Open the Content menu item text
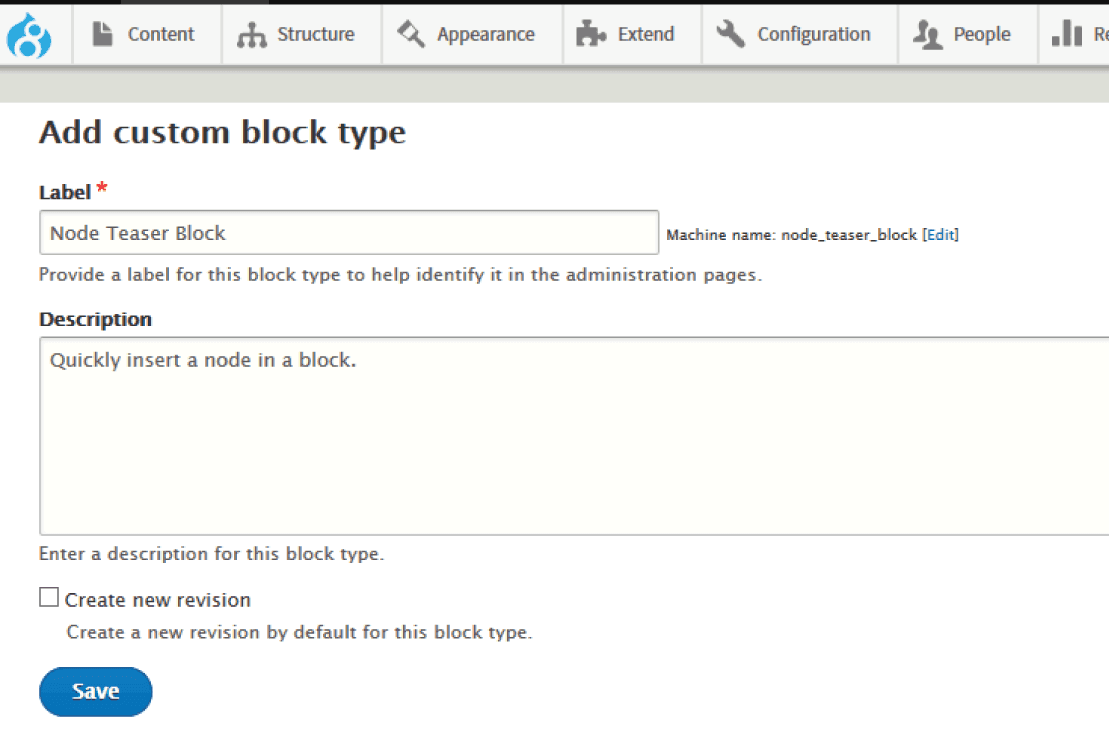Viewport: 1109px width, 738px height. pyautogui.click(x=161, y=34)
